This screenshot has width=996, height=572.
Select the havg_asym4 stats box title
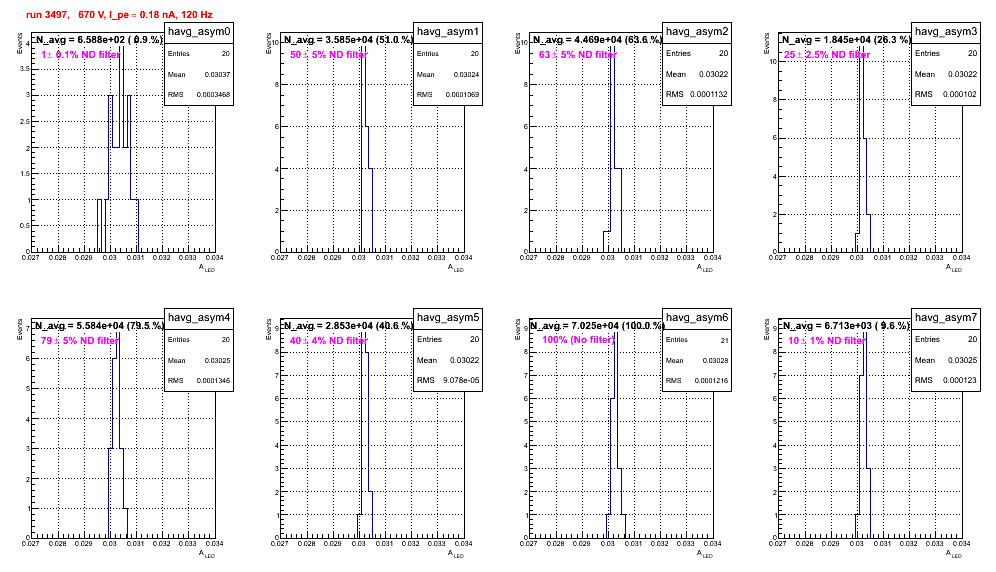(199, 318)
